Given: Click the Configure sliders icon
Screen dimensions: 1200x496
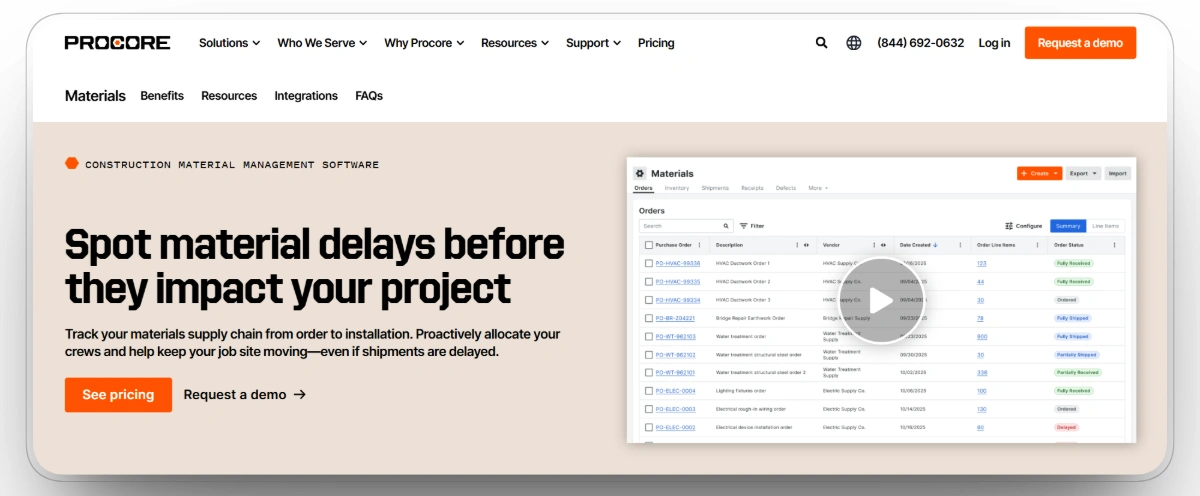Looking at the screenshot, I should (x=1009, y=226).
